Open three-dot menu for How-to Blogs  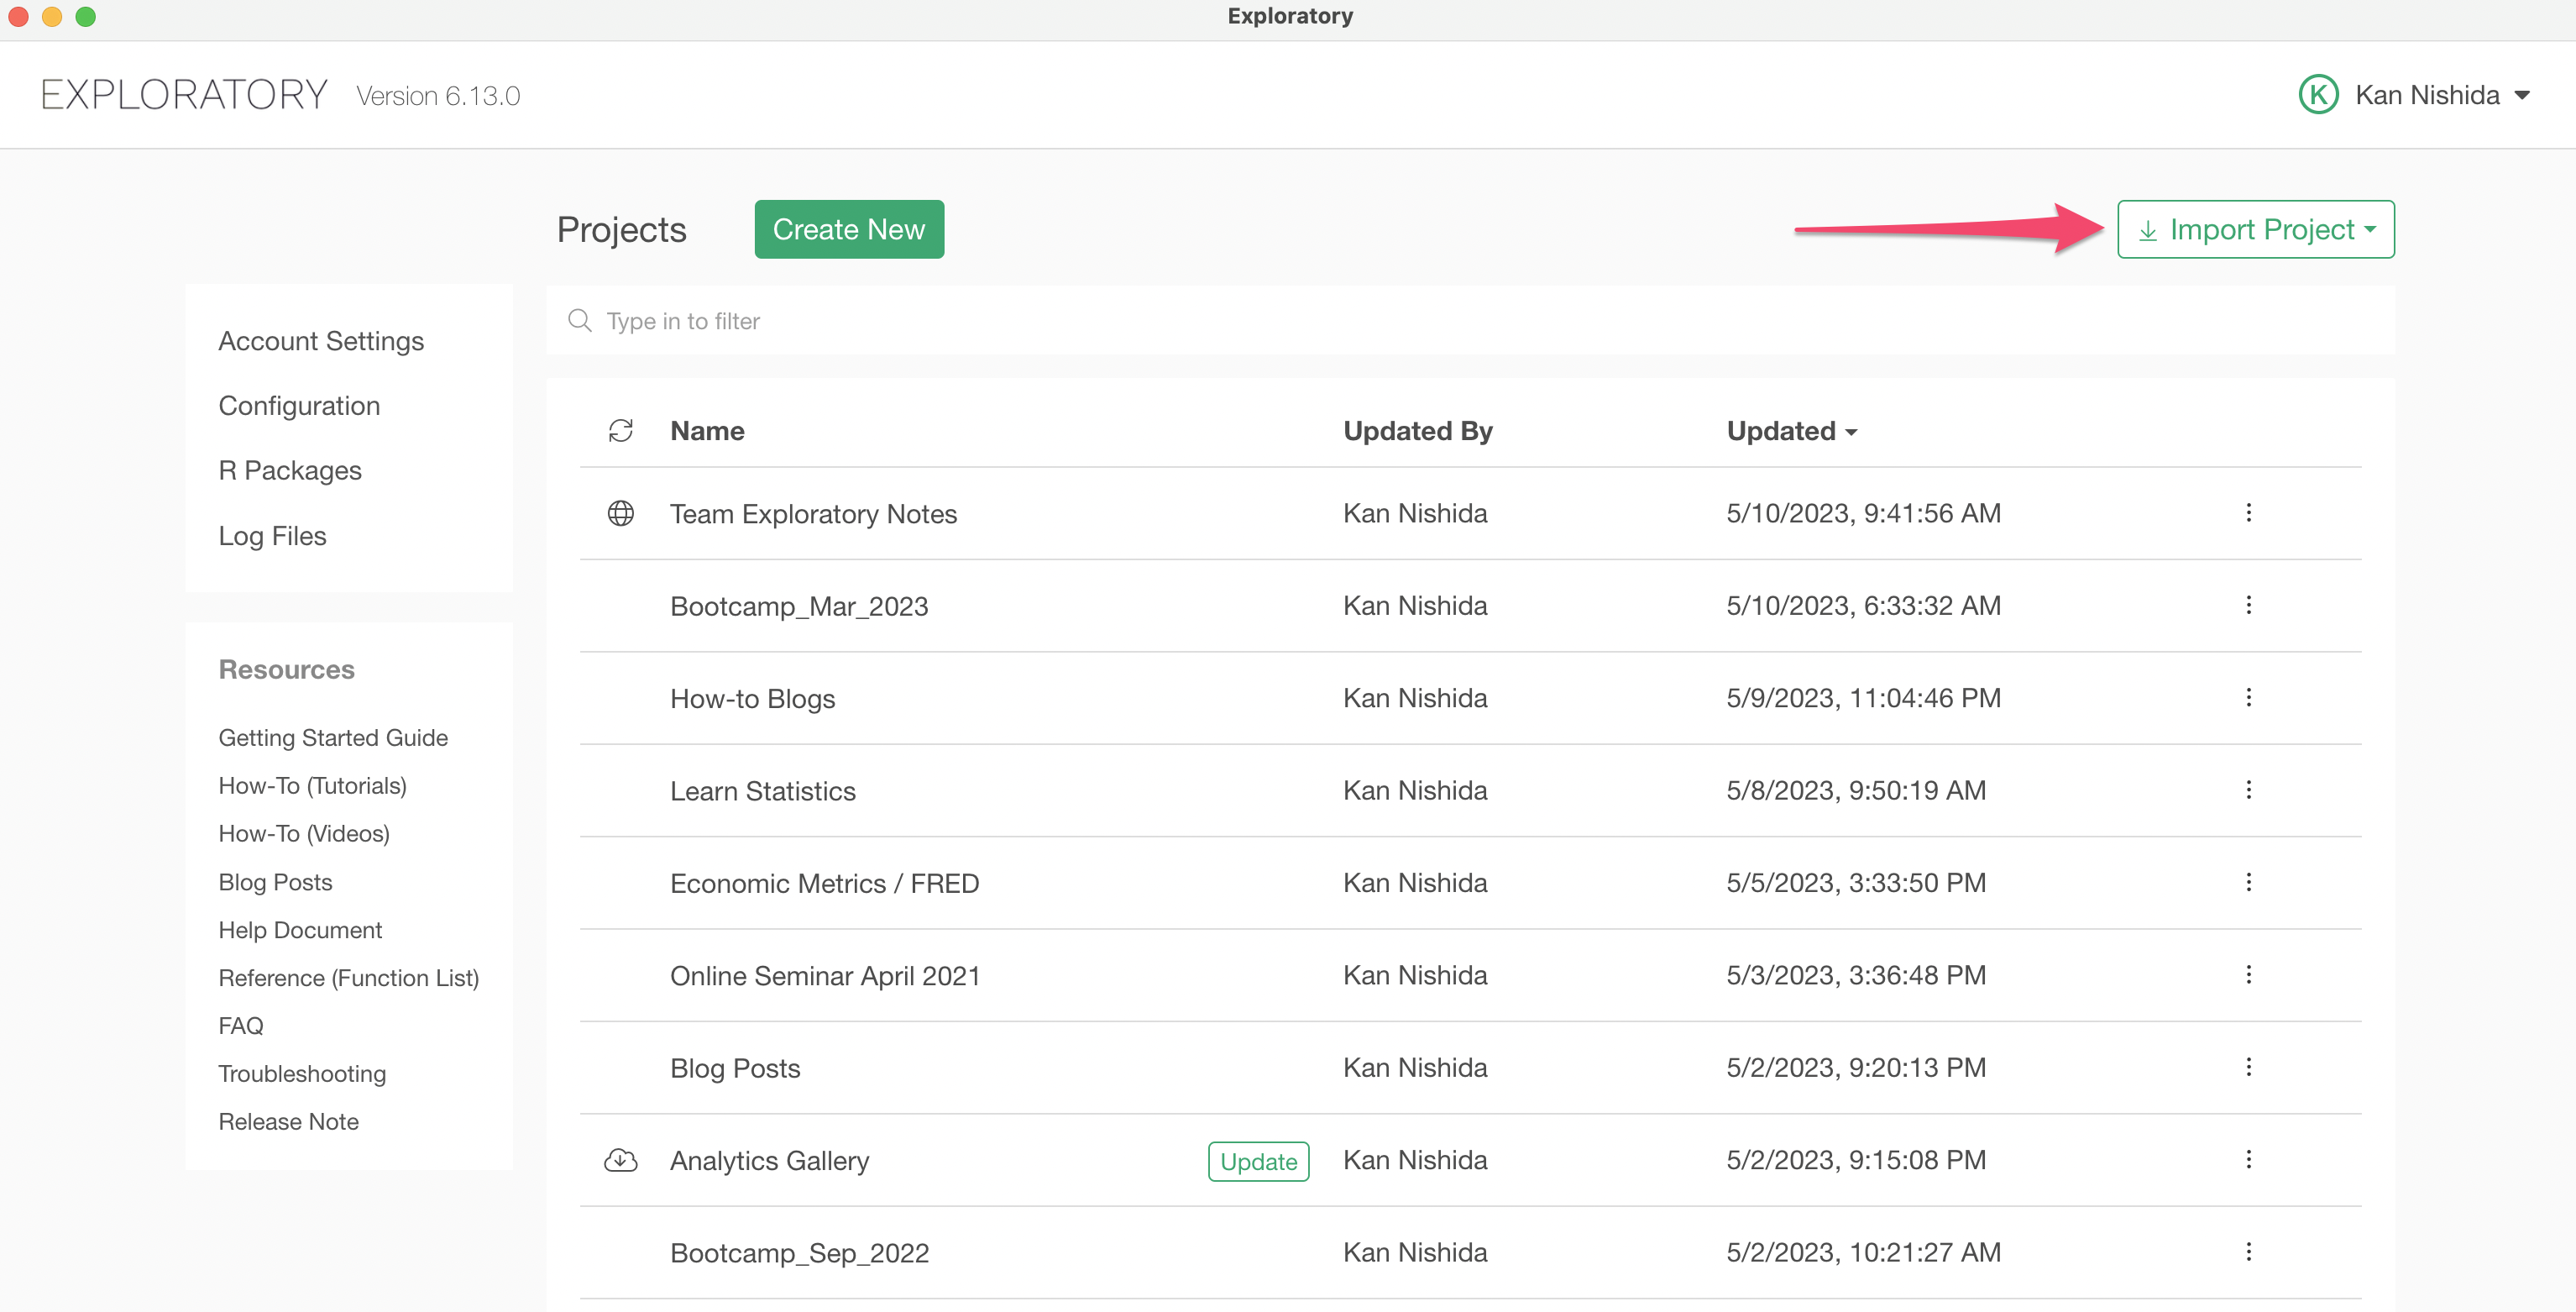click(x=2248, y=697)
